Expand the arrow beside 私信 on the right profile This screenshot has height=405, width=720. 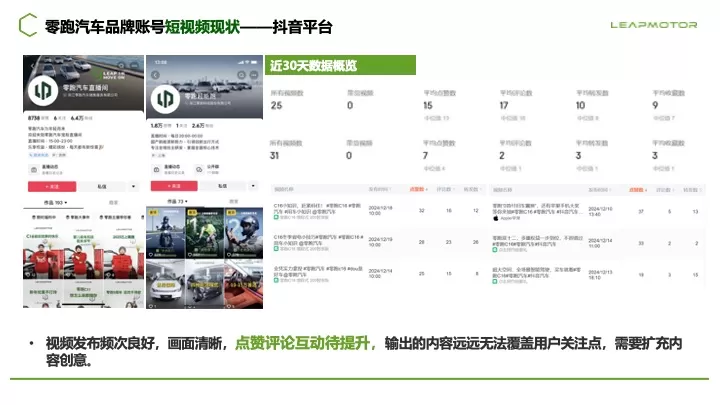tap(253, 186)
